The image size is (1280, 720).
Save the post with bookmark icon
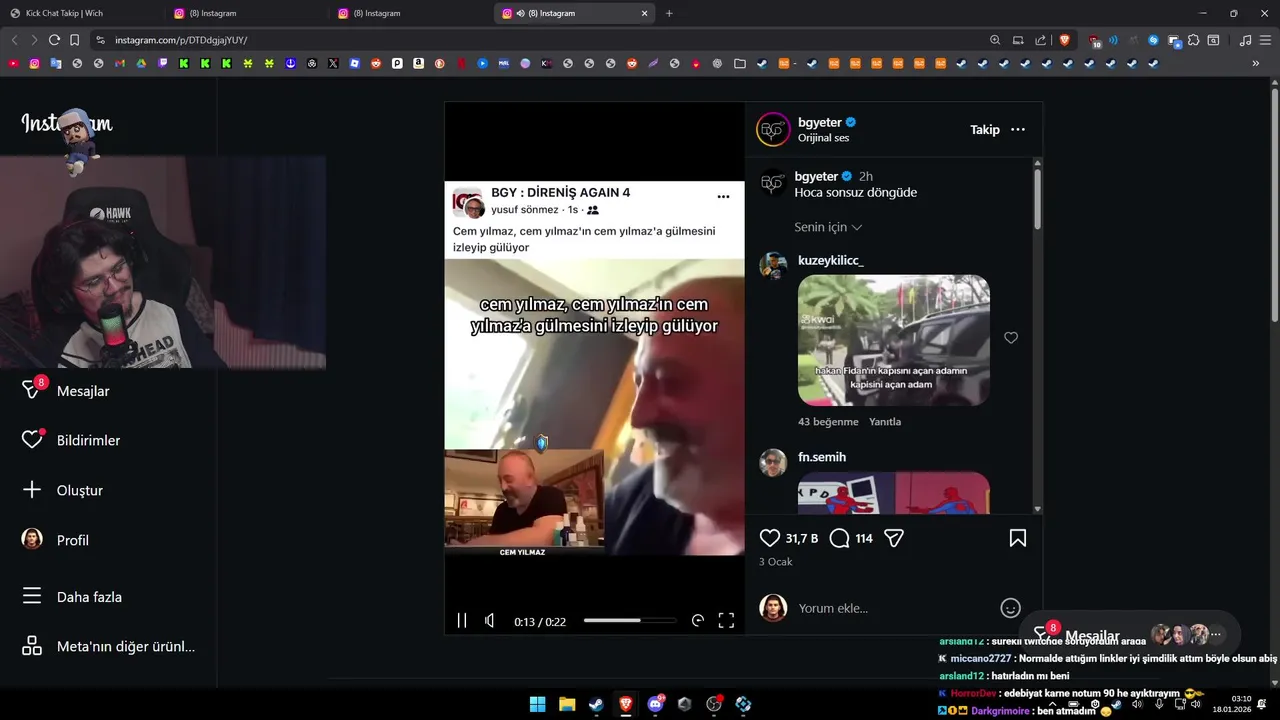(x=1018, y=538)
